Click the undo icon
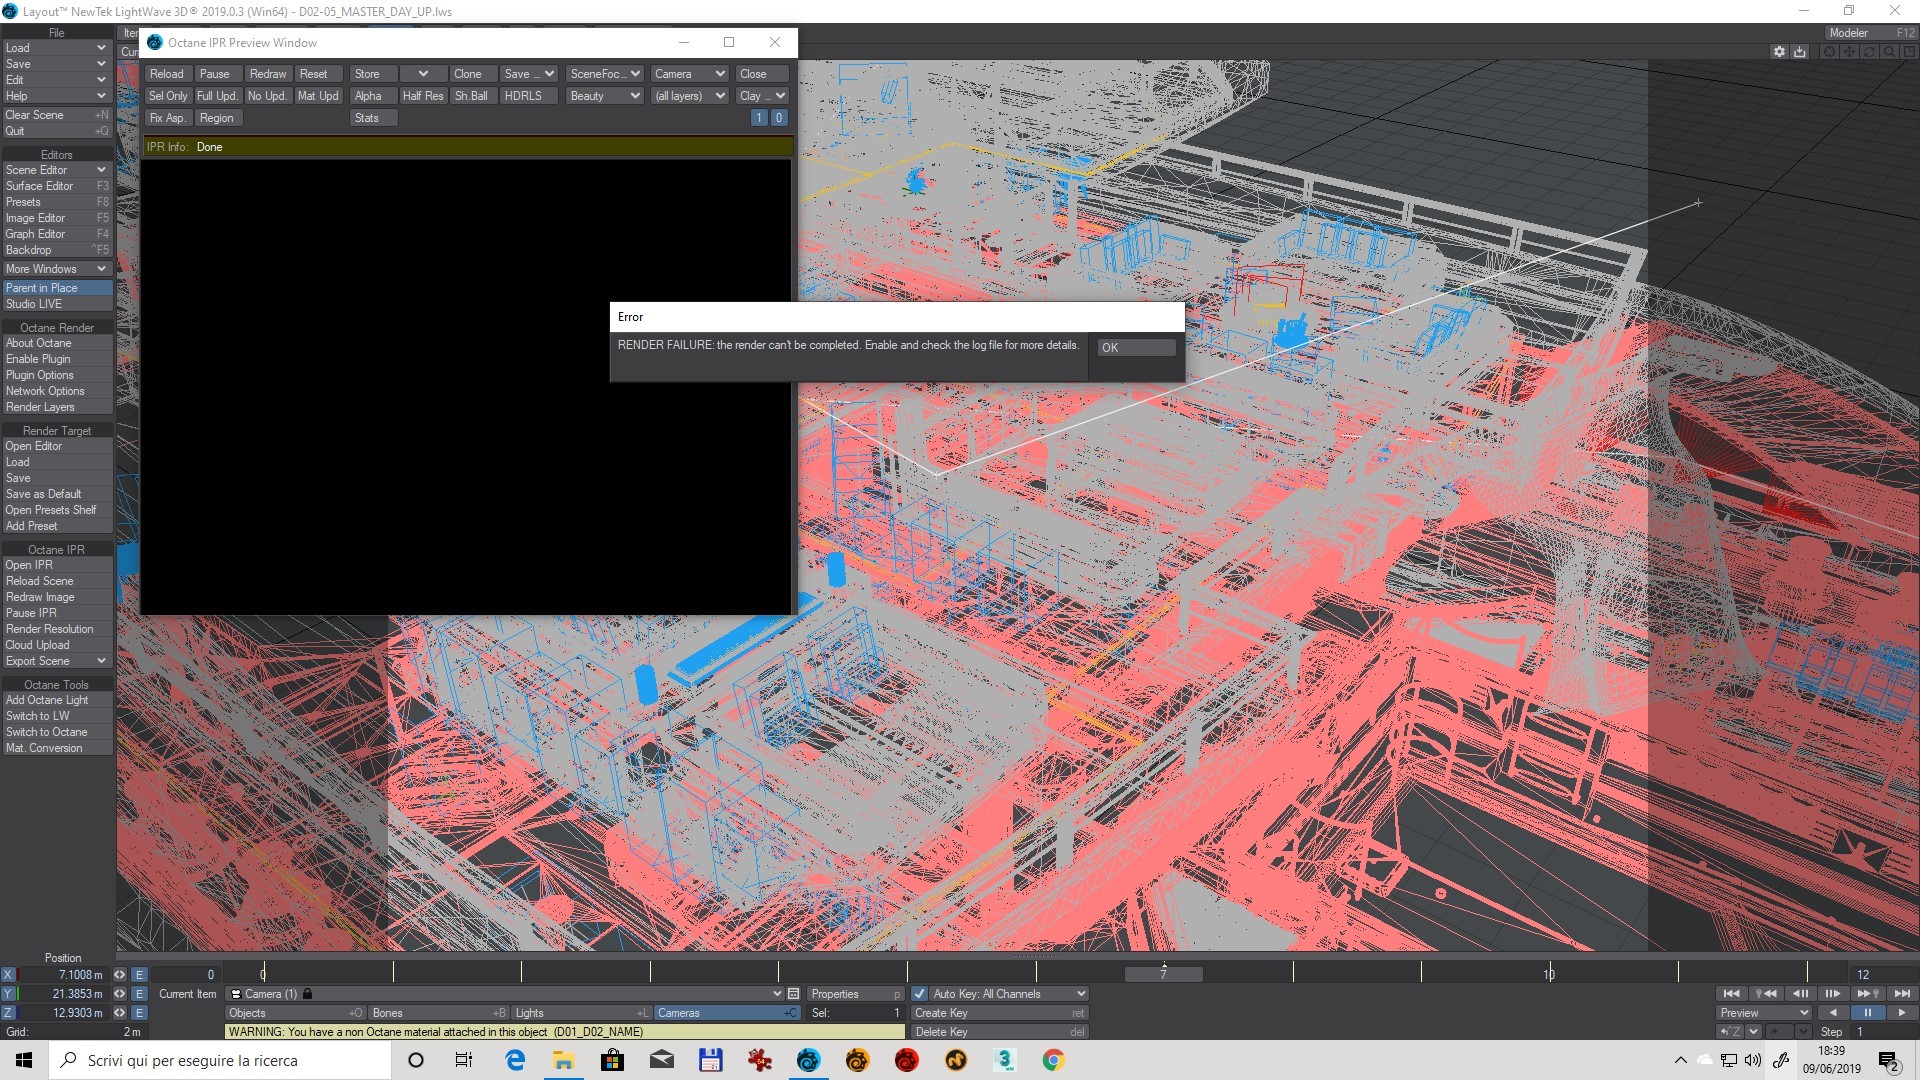The image size is (1920, 1080). click(x=1729, y=1032)
